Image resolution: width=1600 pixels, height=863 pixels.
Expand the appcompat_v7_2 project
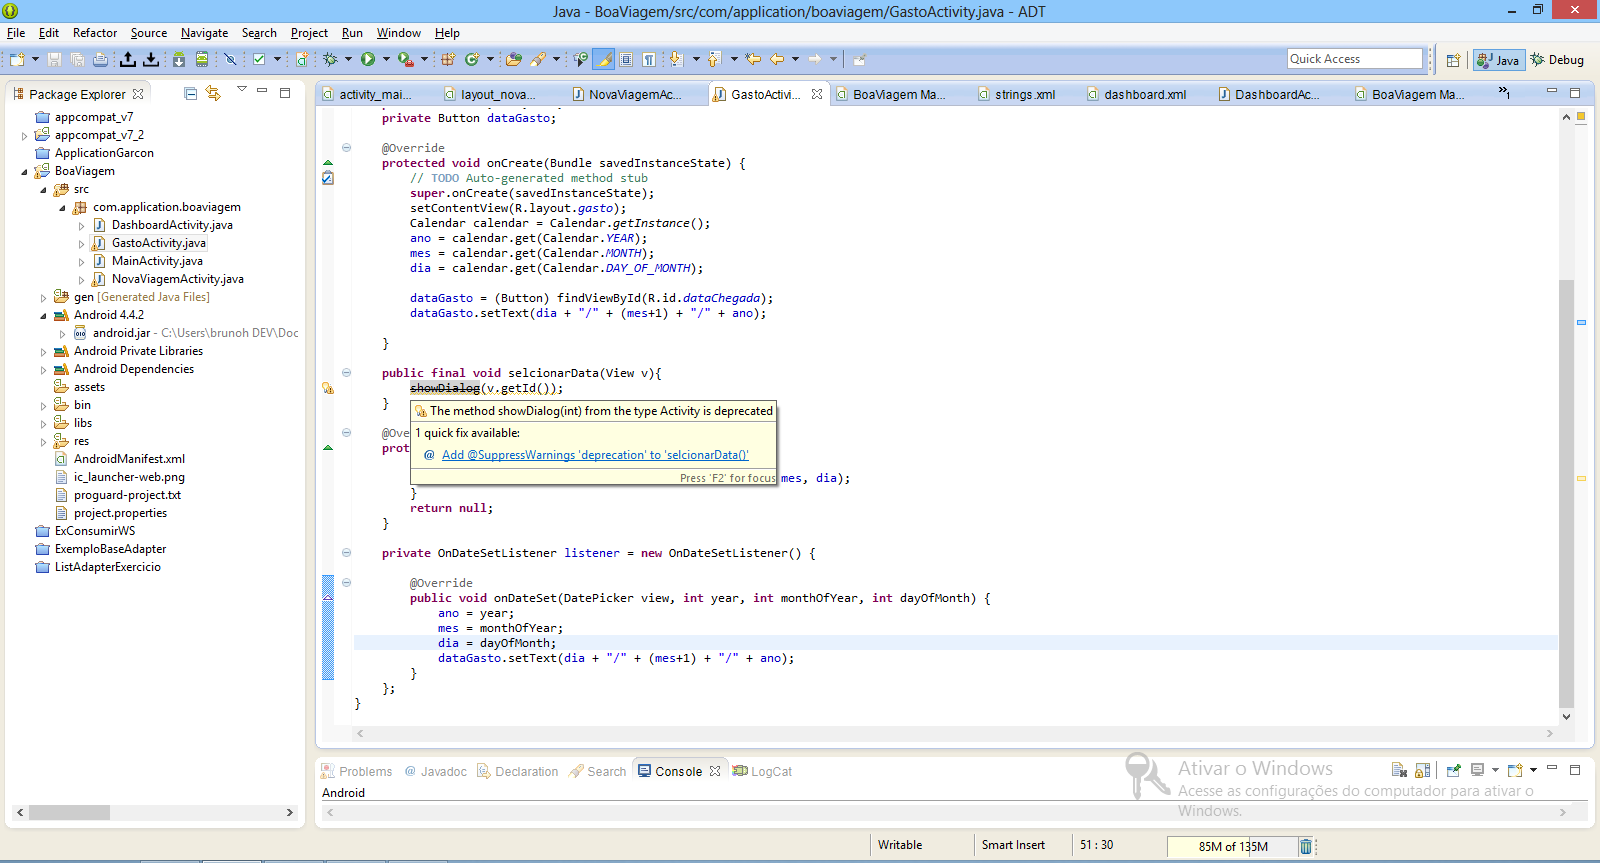pyautogui.click(x=25, y=135)
